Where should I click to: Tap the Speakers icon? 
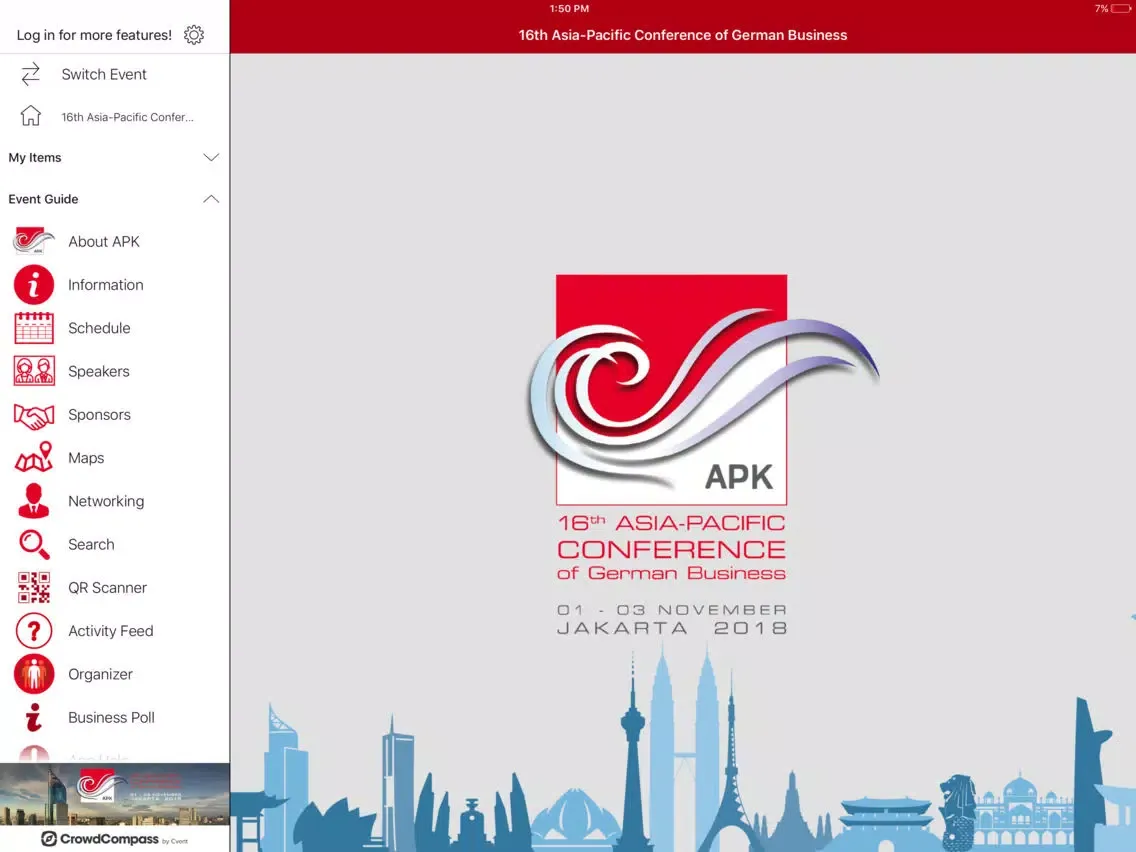33,371
